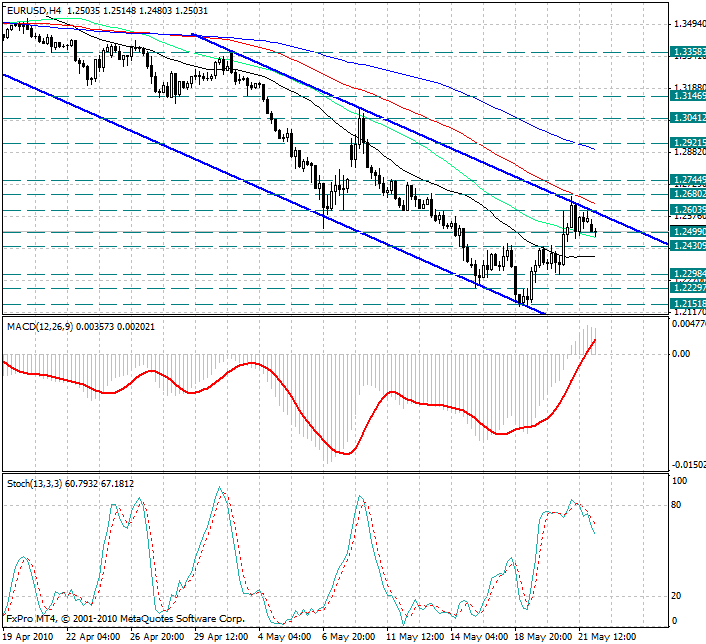706x644 pixels.
Task: Click the 21 May 12:00 time label
Action: pyautogui.click(x=607, y=637)
